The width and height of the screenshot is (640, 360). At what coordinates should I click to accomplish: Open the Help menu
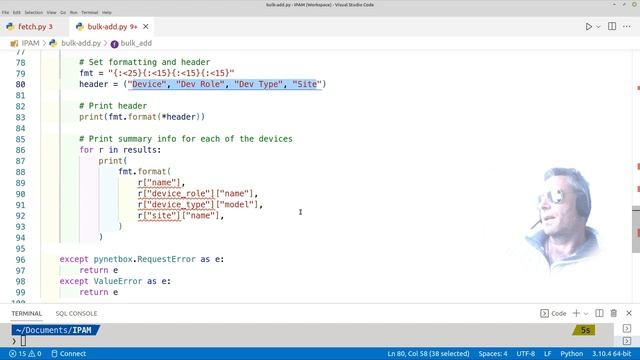107,13
